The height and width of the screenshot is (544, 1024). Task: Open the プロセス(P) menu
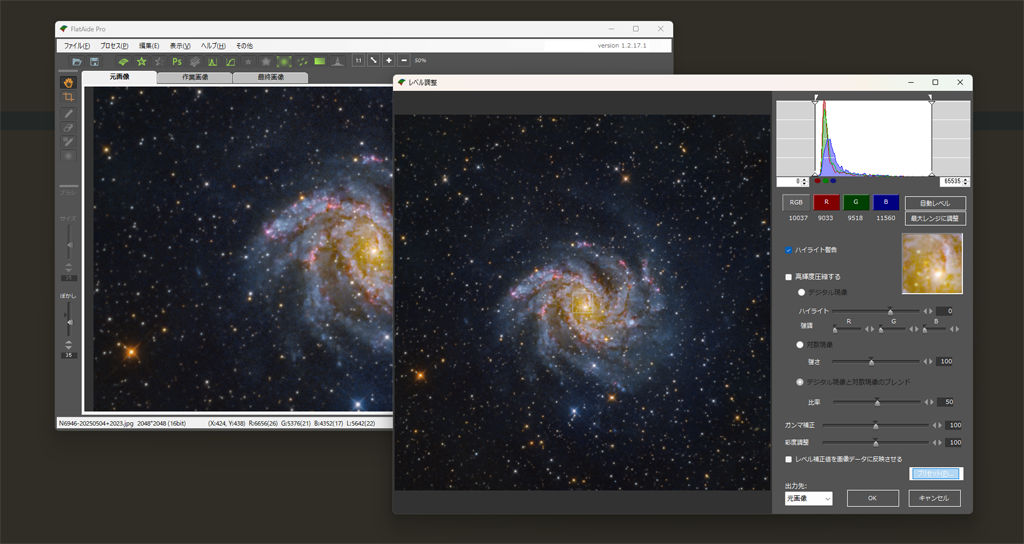point(114,46)
